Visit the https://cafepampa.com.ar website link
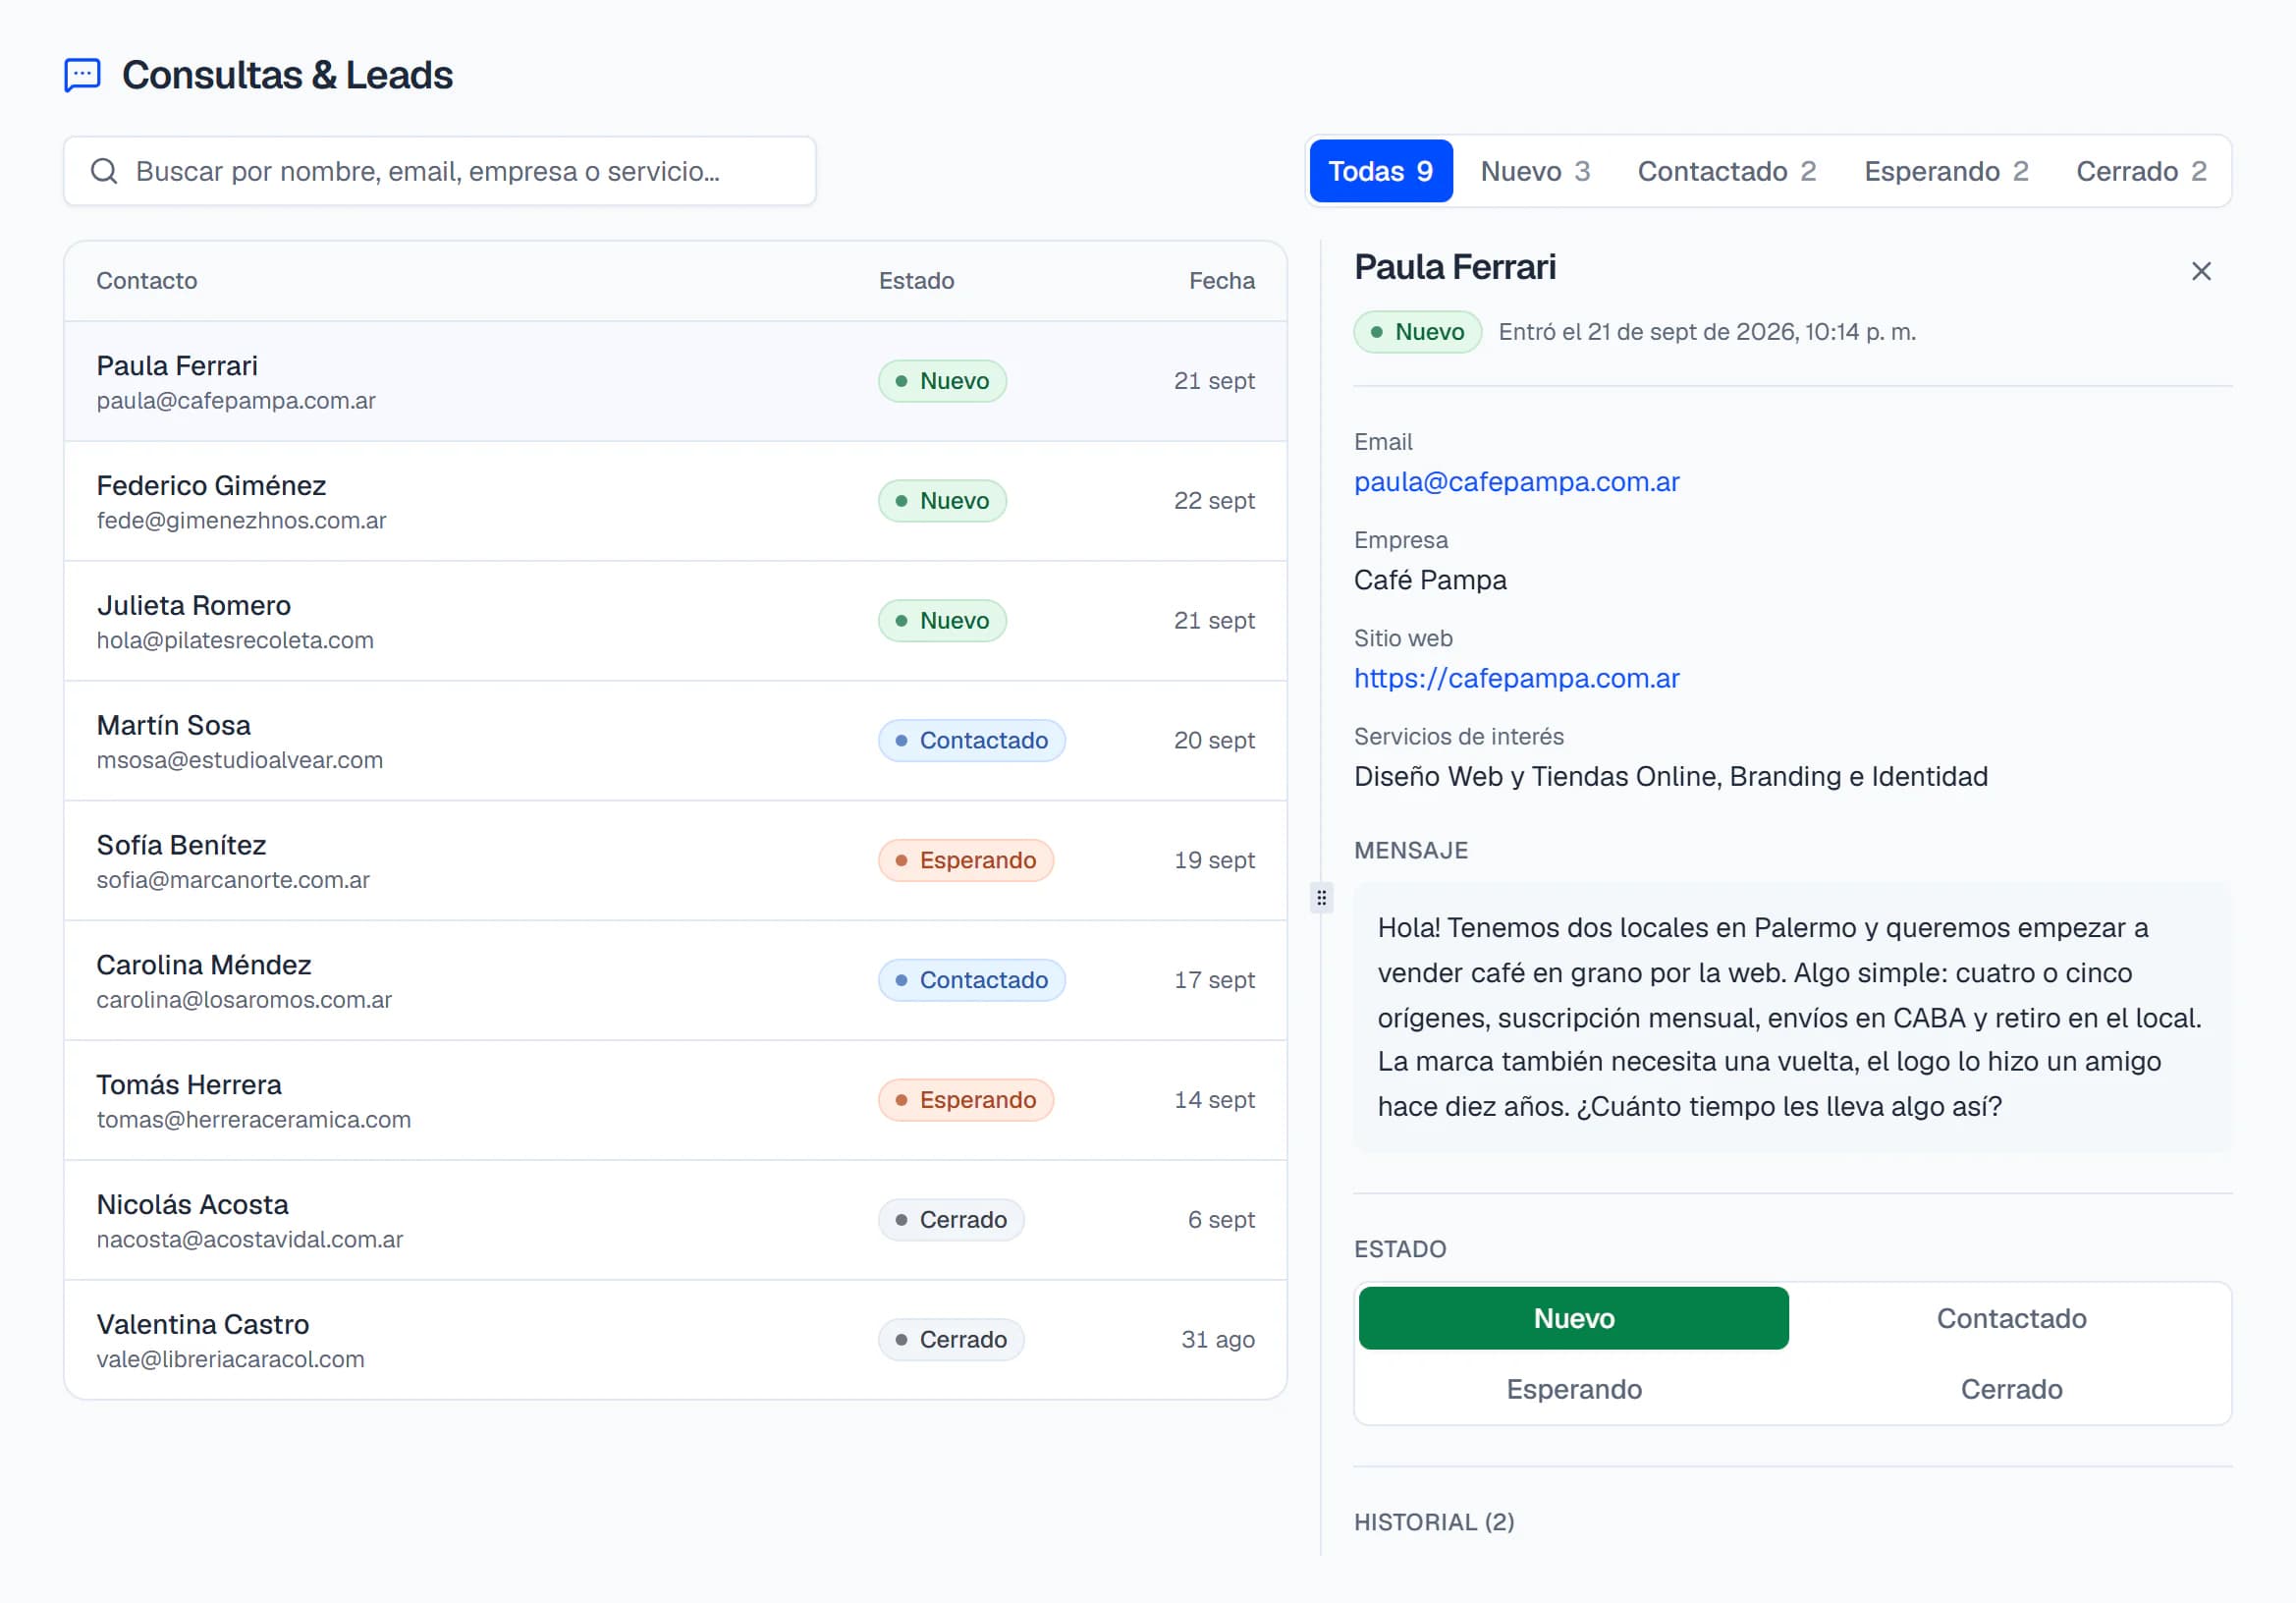 click(x=1516, y=678)
